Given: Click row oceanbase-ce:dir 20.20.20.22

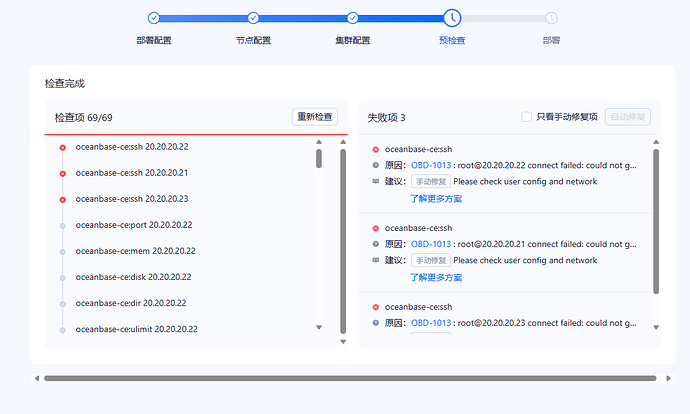Looking at the screenshot, I should coord(131,303).
